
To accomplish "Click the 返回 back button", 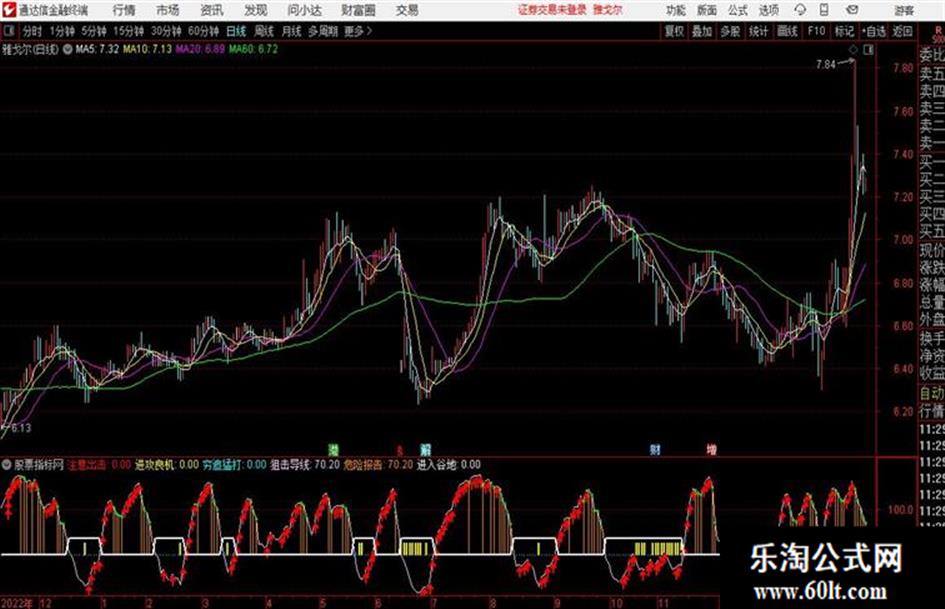I will 902,31.
